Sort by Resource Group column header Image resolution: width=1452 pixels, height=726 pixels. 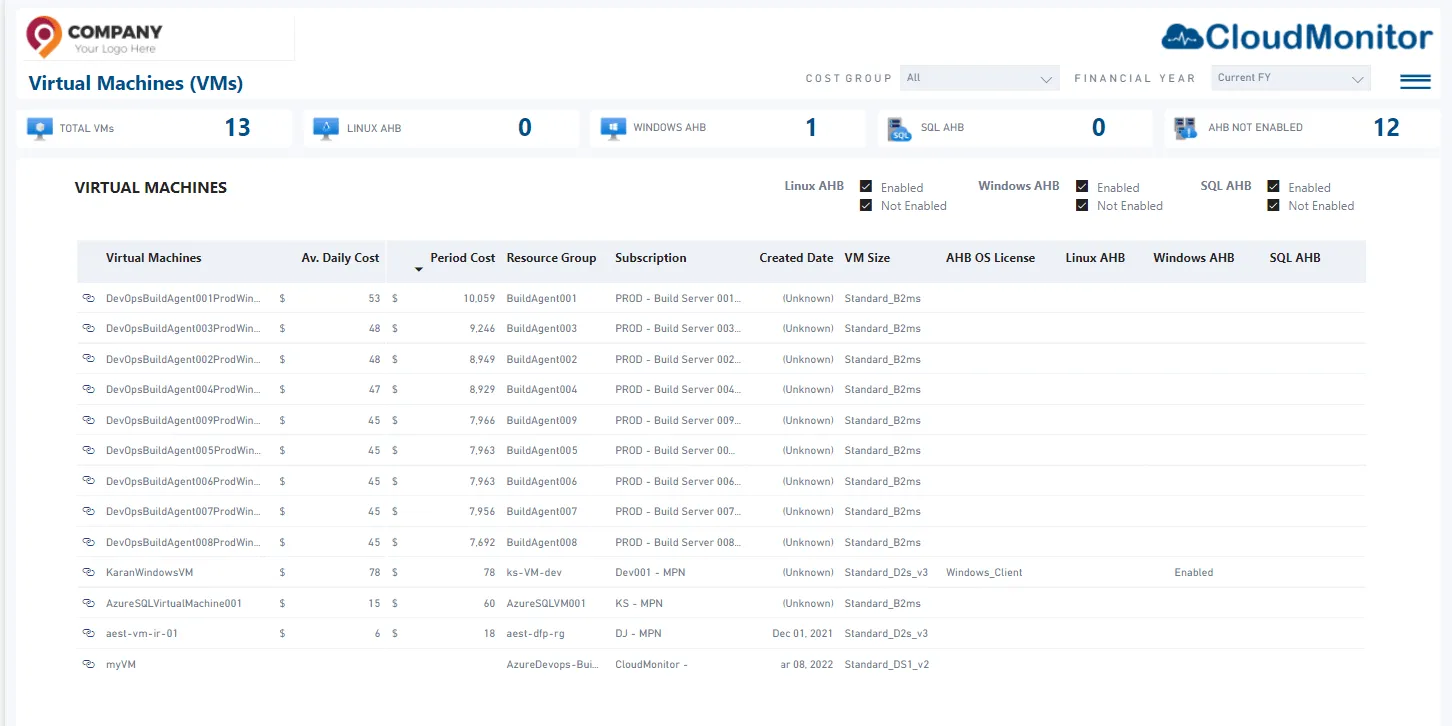point(551,258)
